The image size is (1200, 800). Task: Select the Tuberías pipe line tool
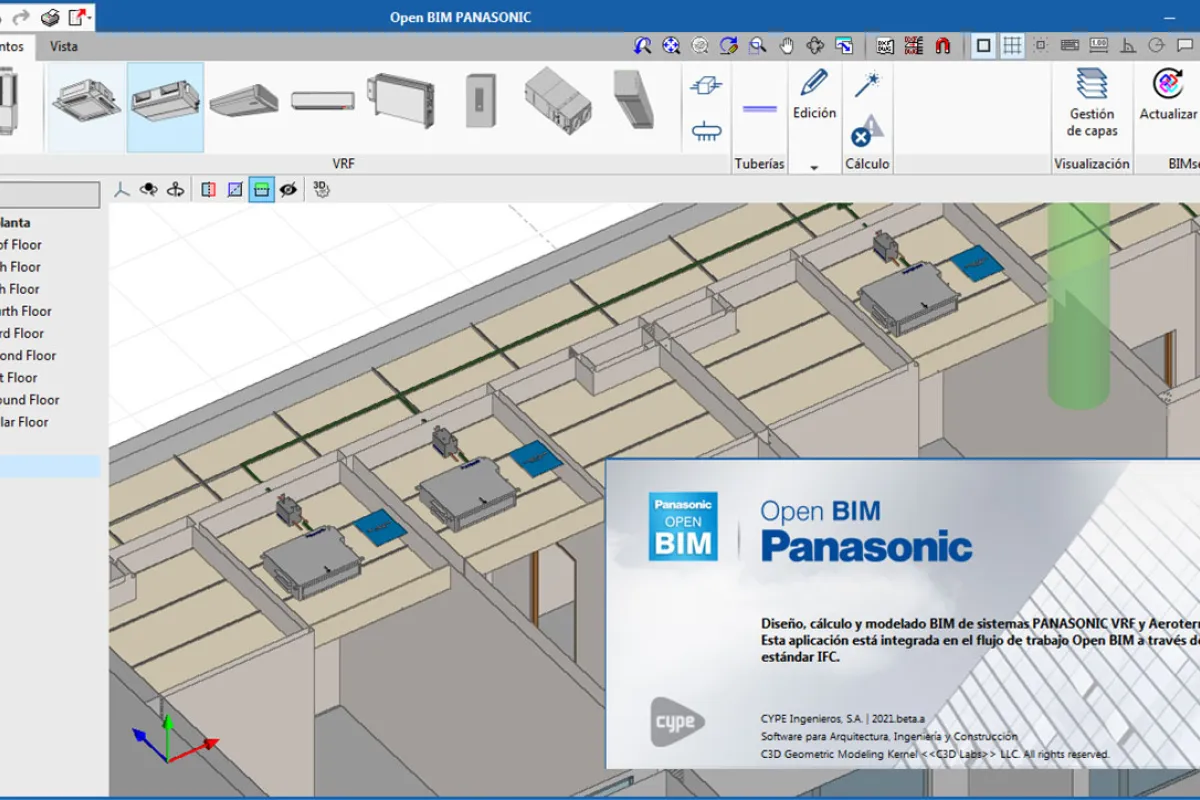pyautogui.click(x=760, y=108)
